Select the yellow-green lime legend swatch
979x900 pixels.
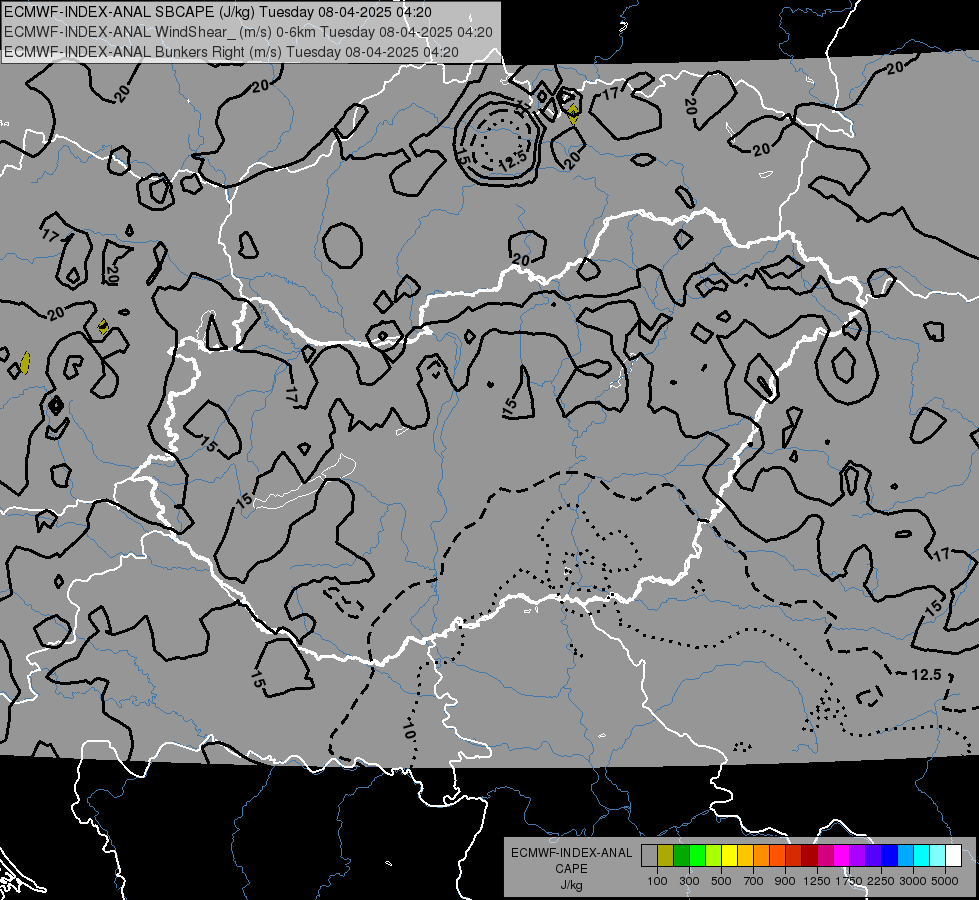pos(713,856)
